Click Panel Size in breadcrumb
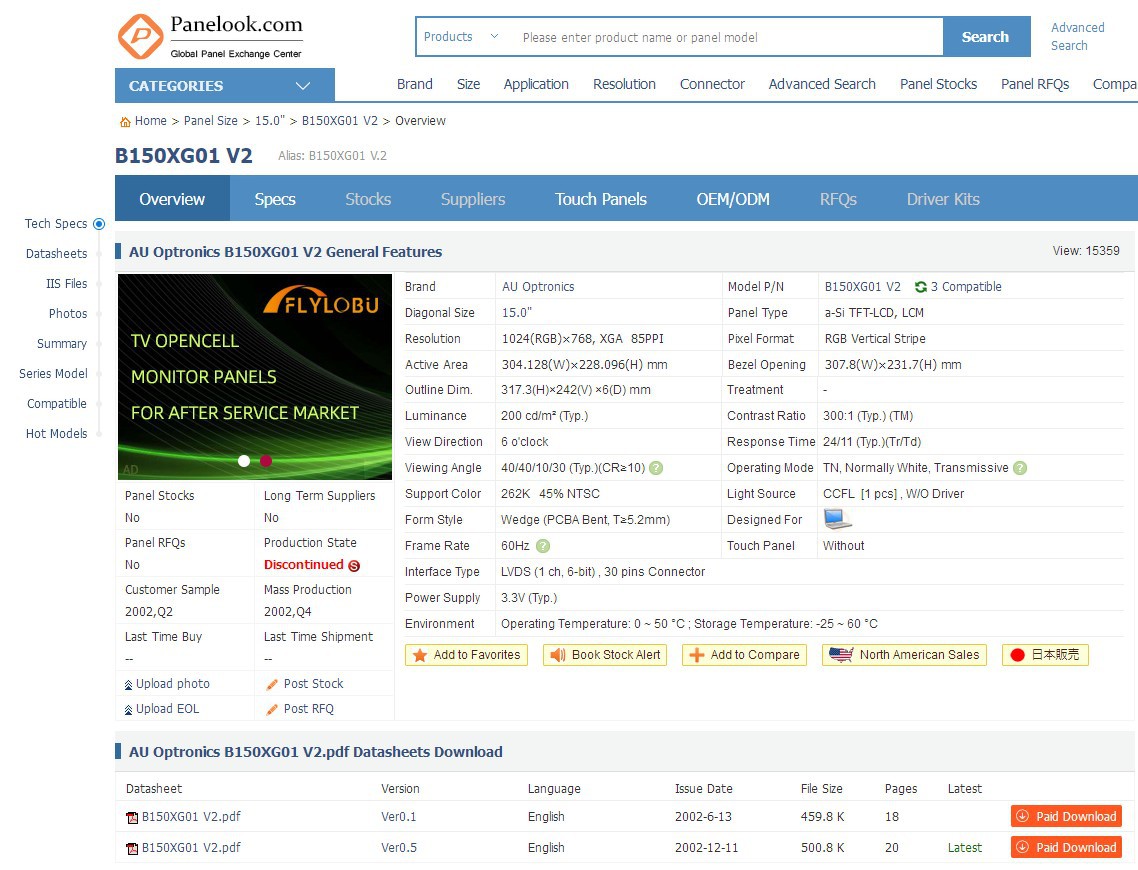The width and height of the screenshot is (1138, 870). (210, 121)
